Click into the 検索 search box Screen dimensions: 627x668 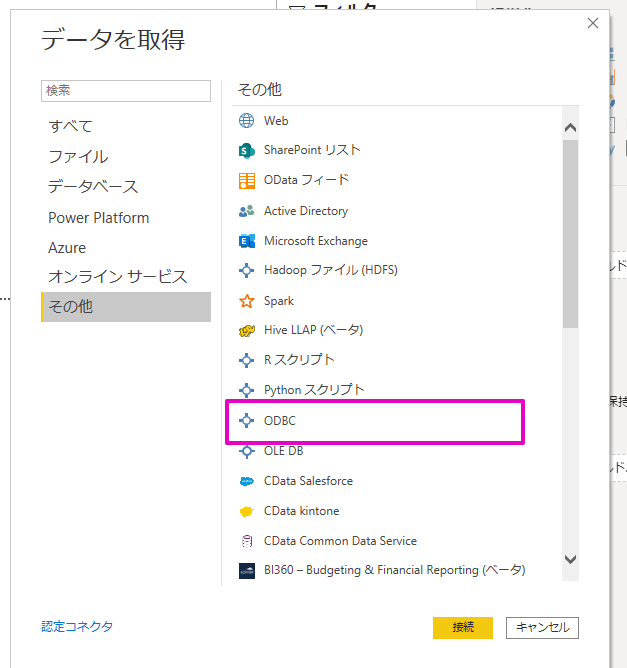click(126, 91)
